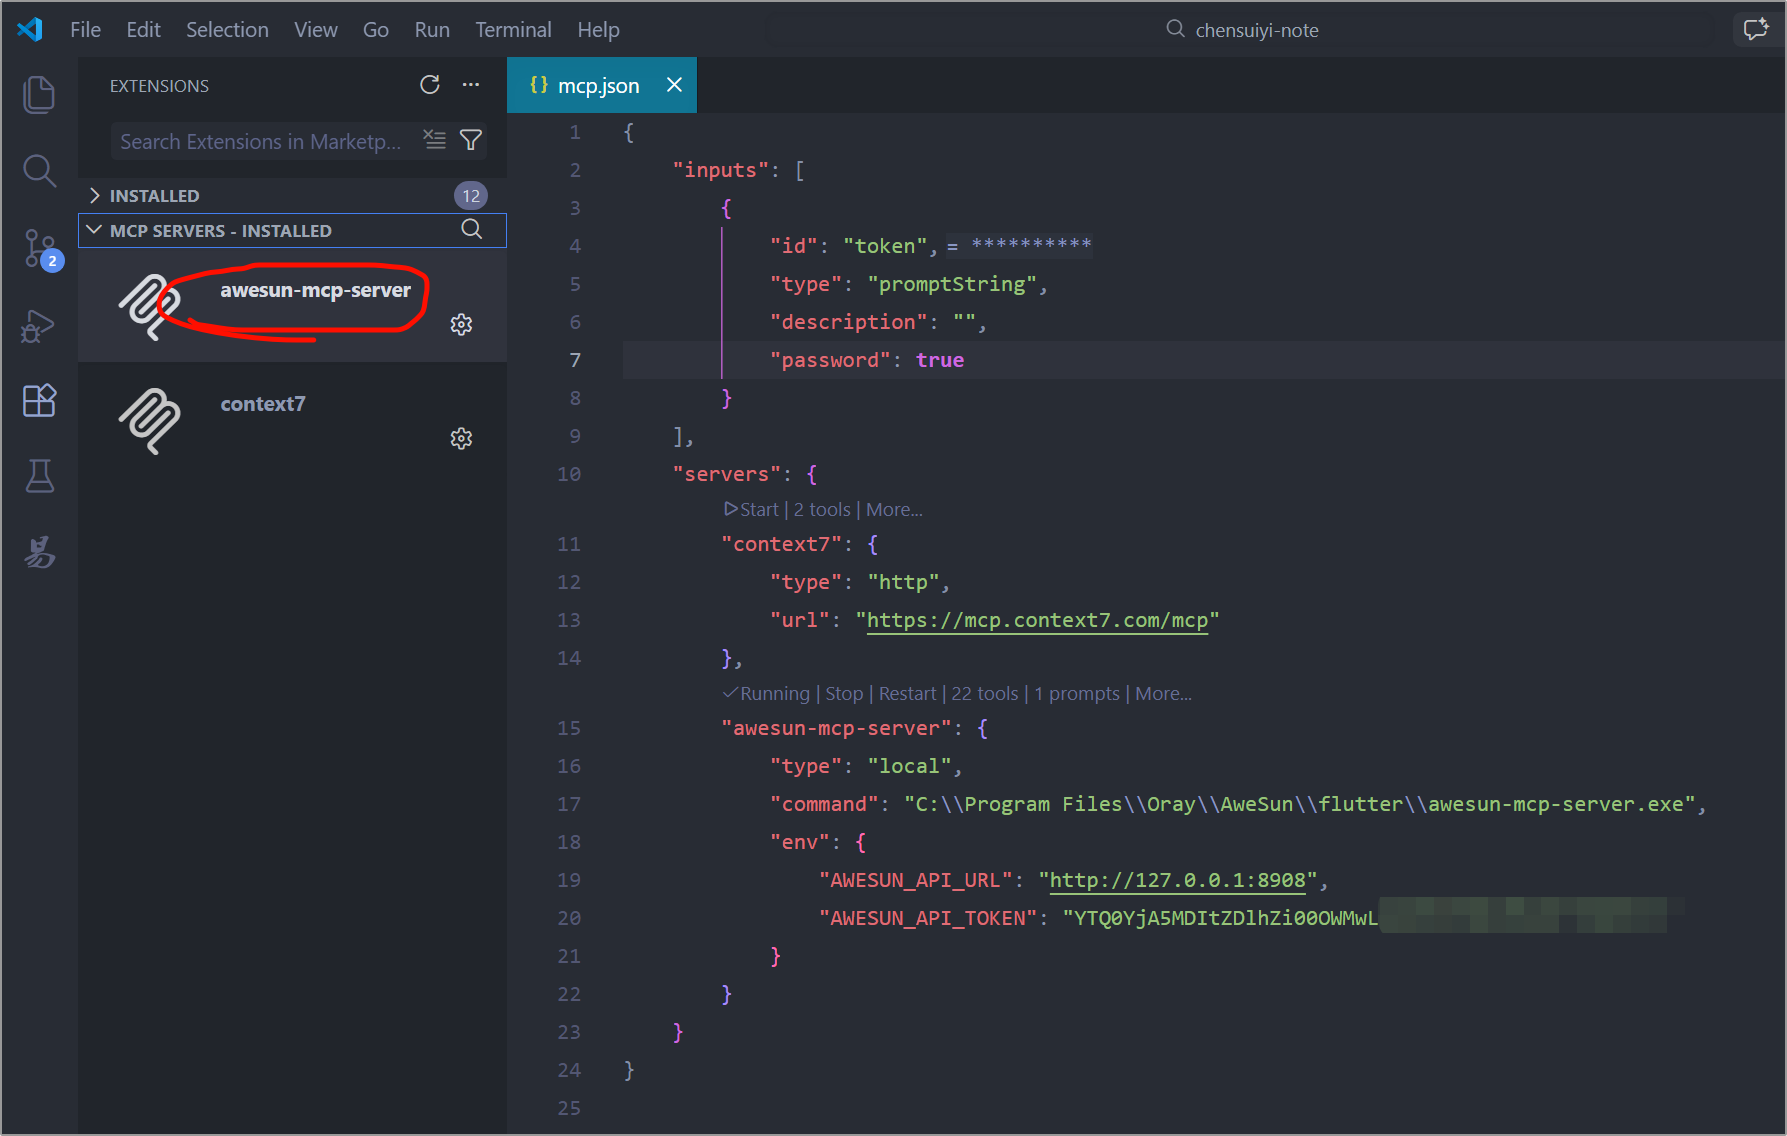1787x1136 pixels.
Task: Open the bottom activity bar extension icon
Action: (x=39, y=551)
